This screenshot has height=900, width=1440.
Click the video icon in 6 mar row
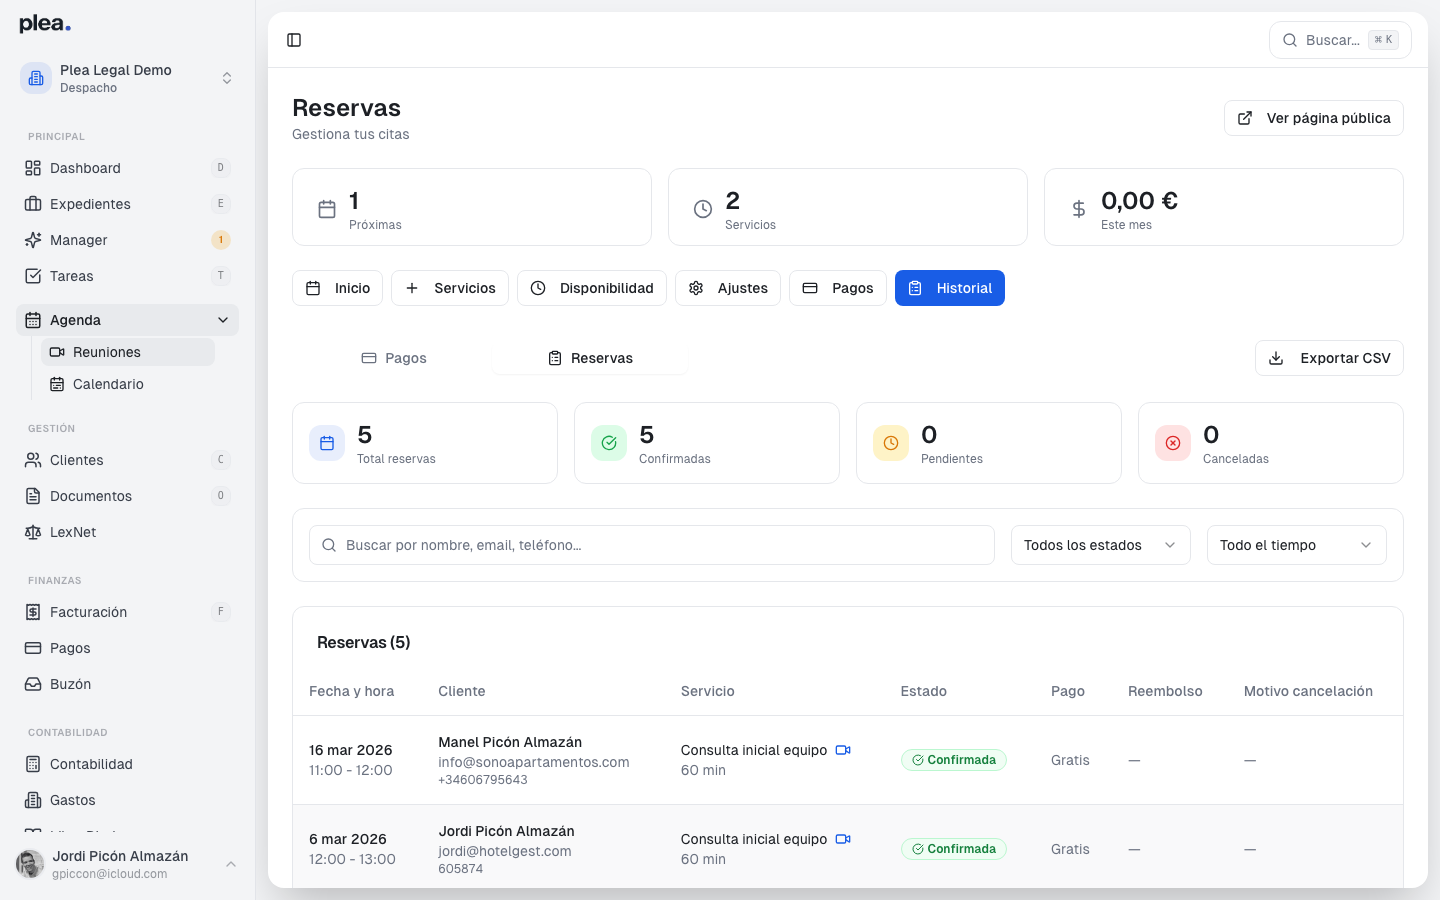point(843,839)
